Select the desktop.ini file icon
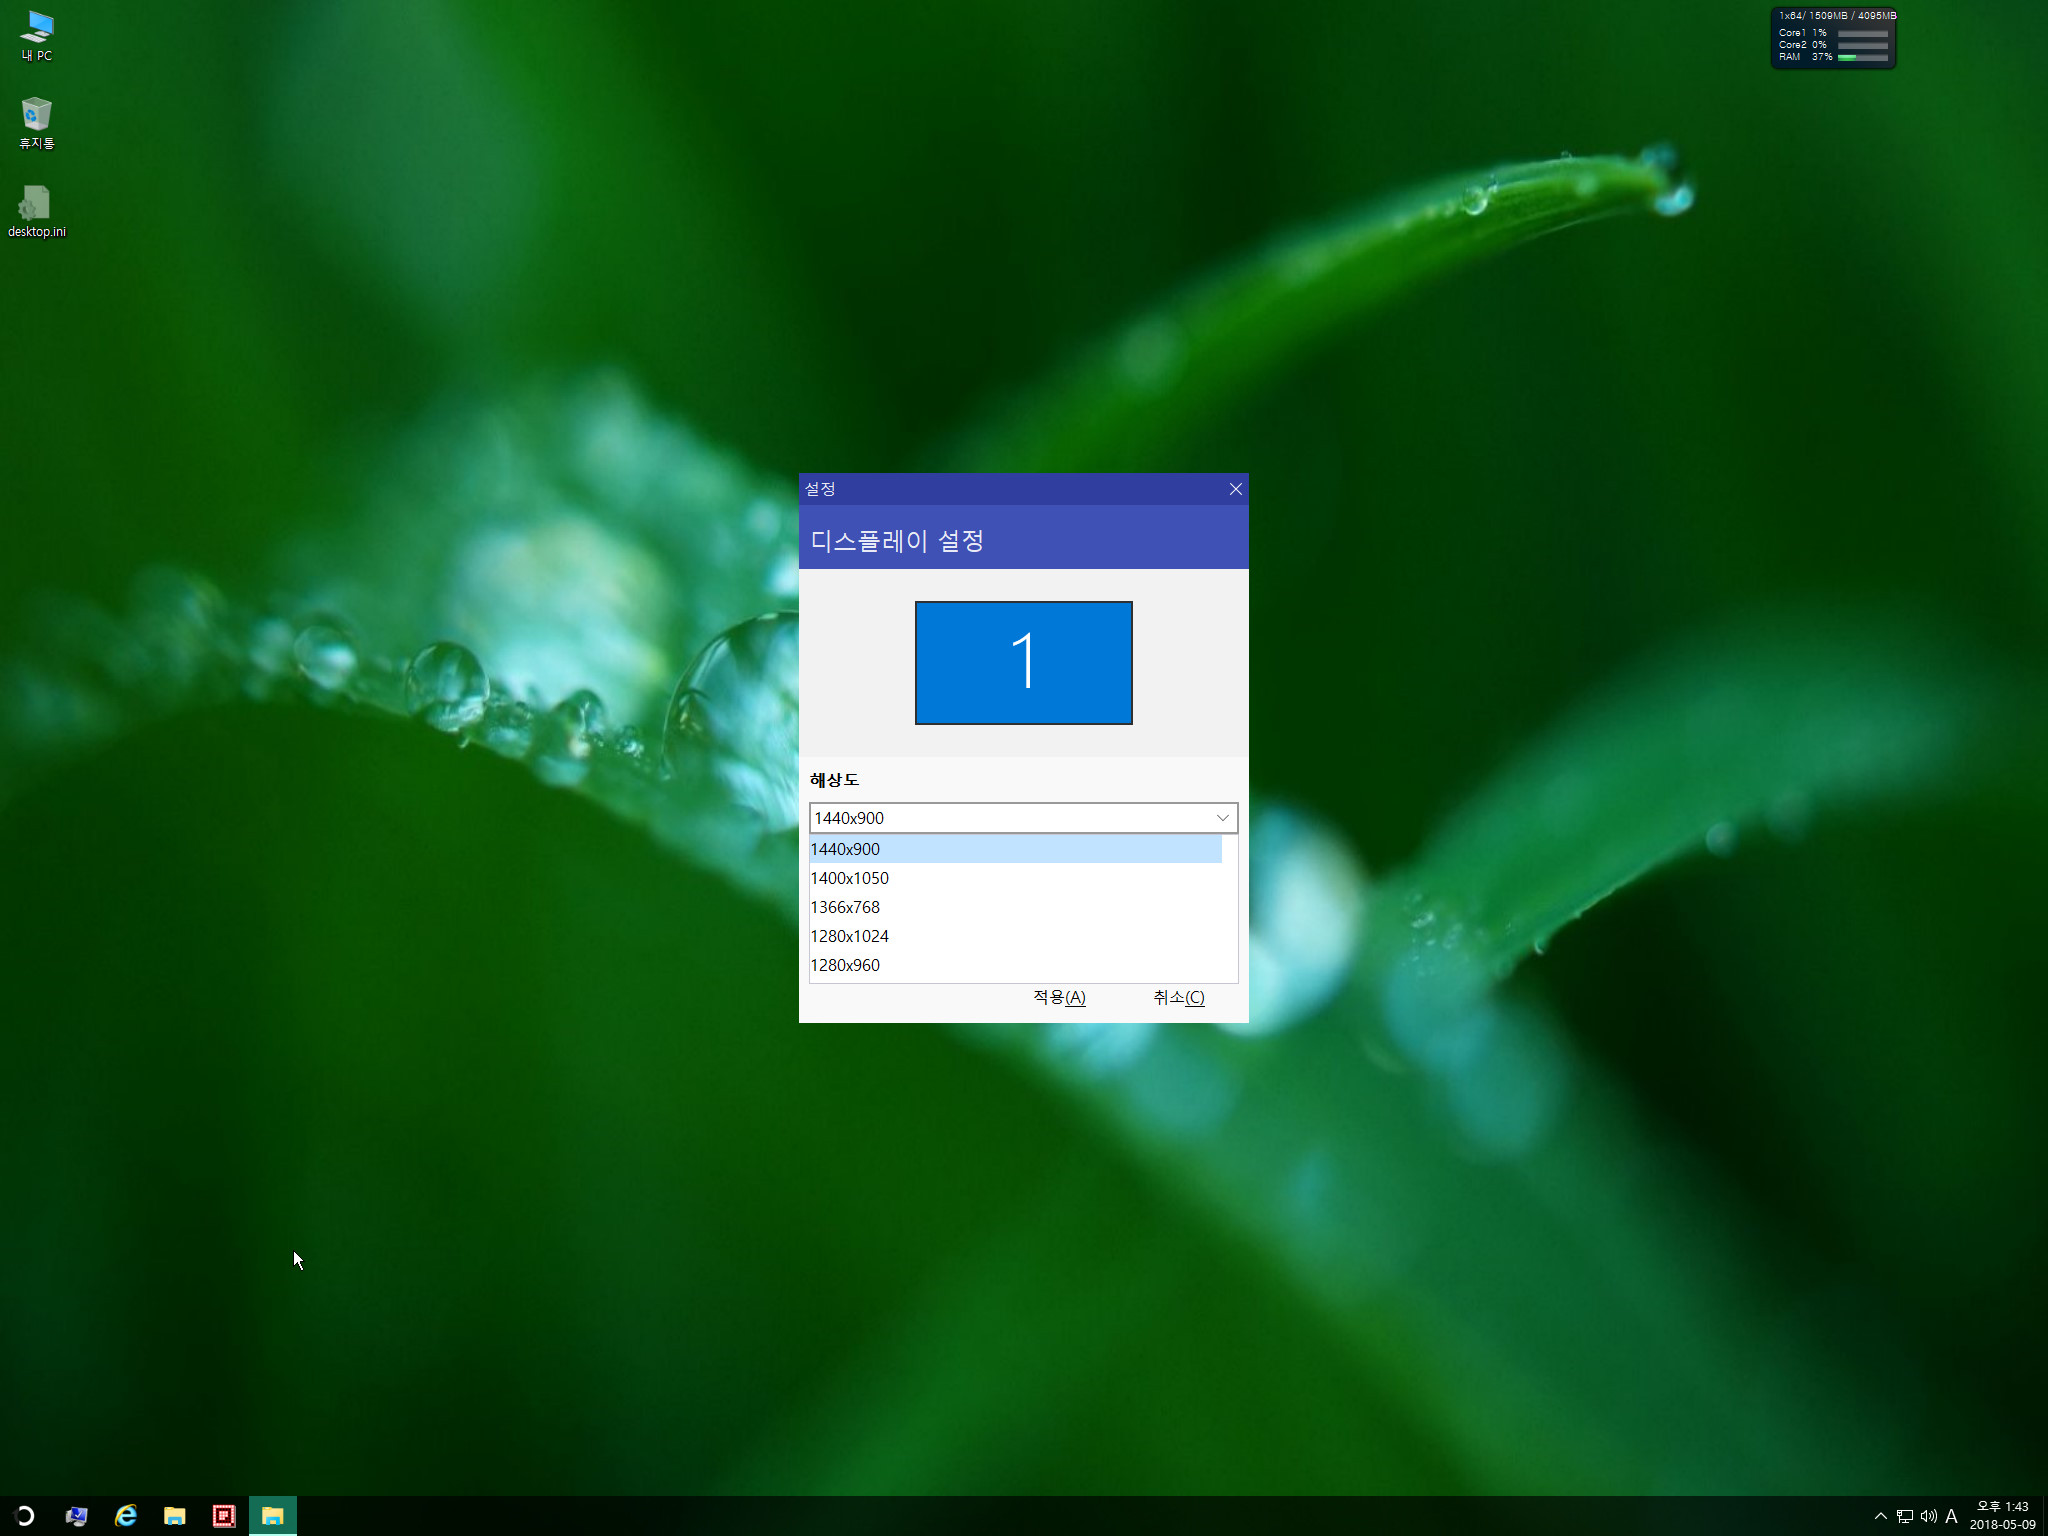This screenshot has width=2048, height=1536. click(x=37, y=211)
